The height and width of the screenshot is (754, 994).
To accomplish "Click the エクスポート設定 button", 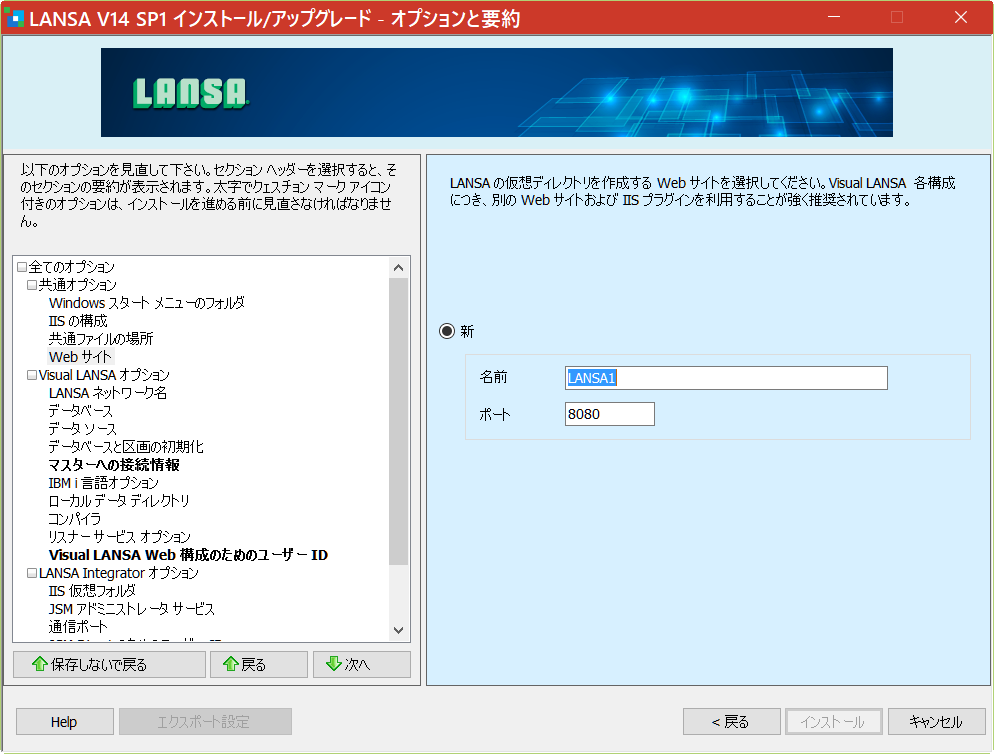I will coord(205,722).
